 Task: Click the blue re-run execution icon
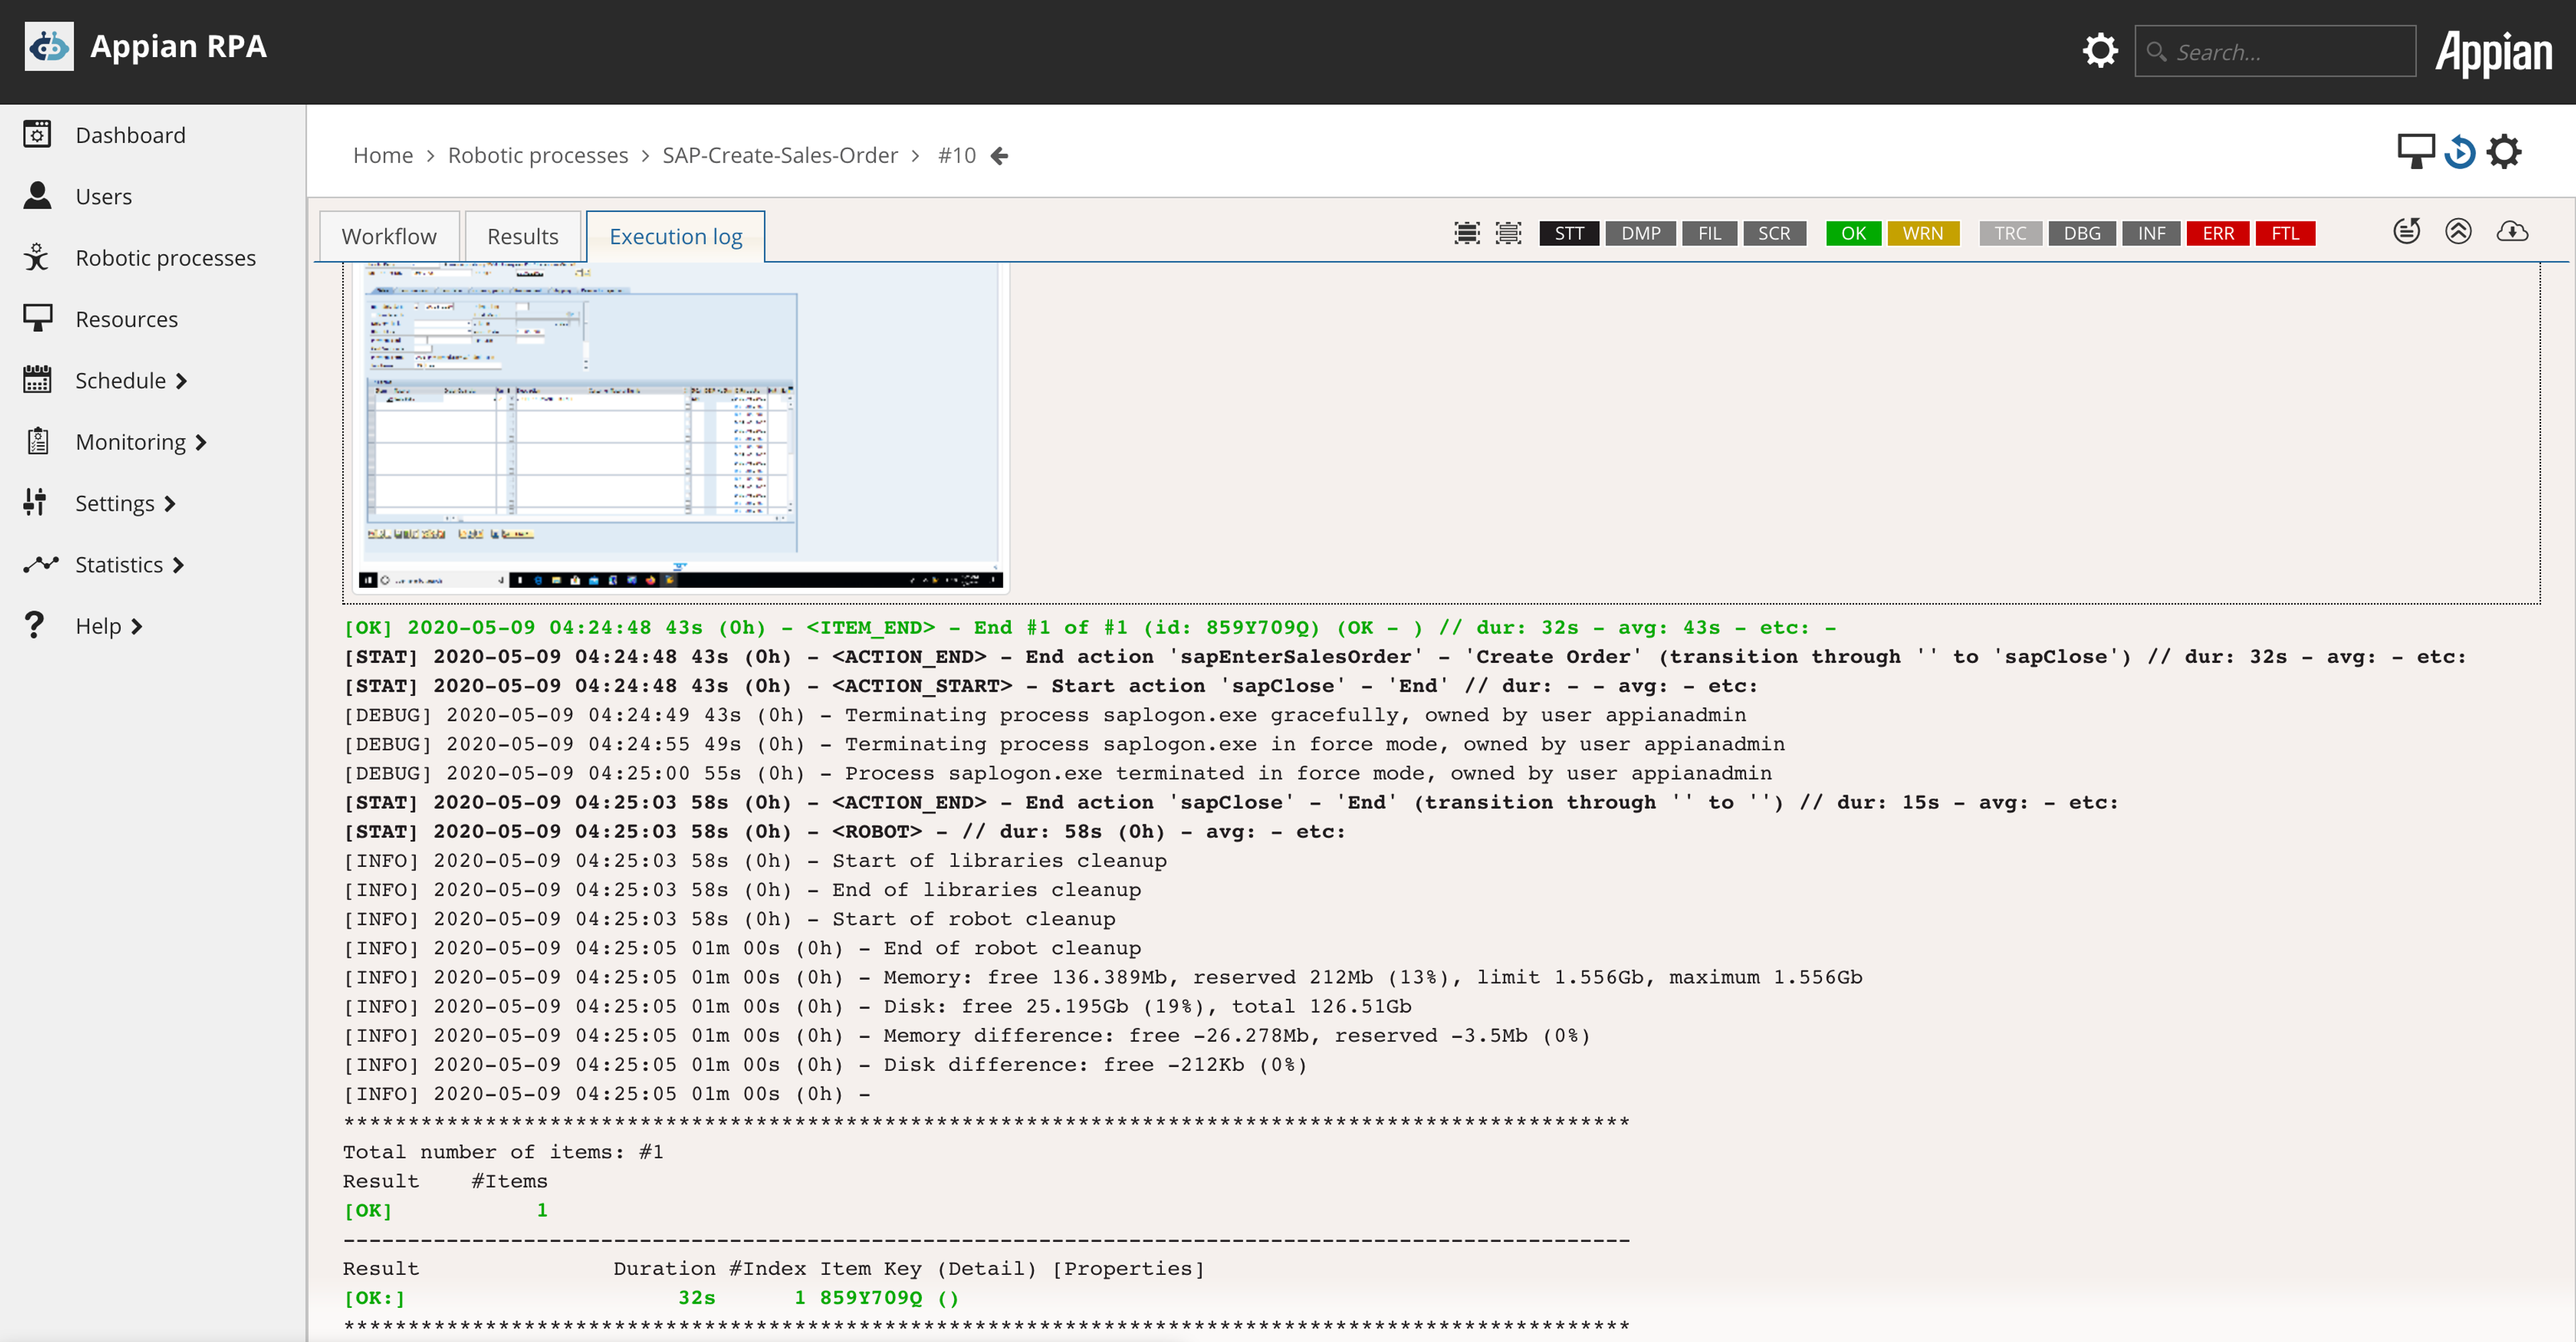coord(2460,152)
